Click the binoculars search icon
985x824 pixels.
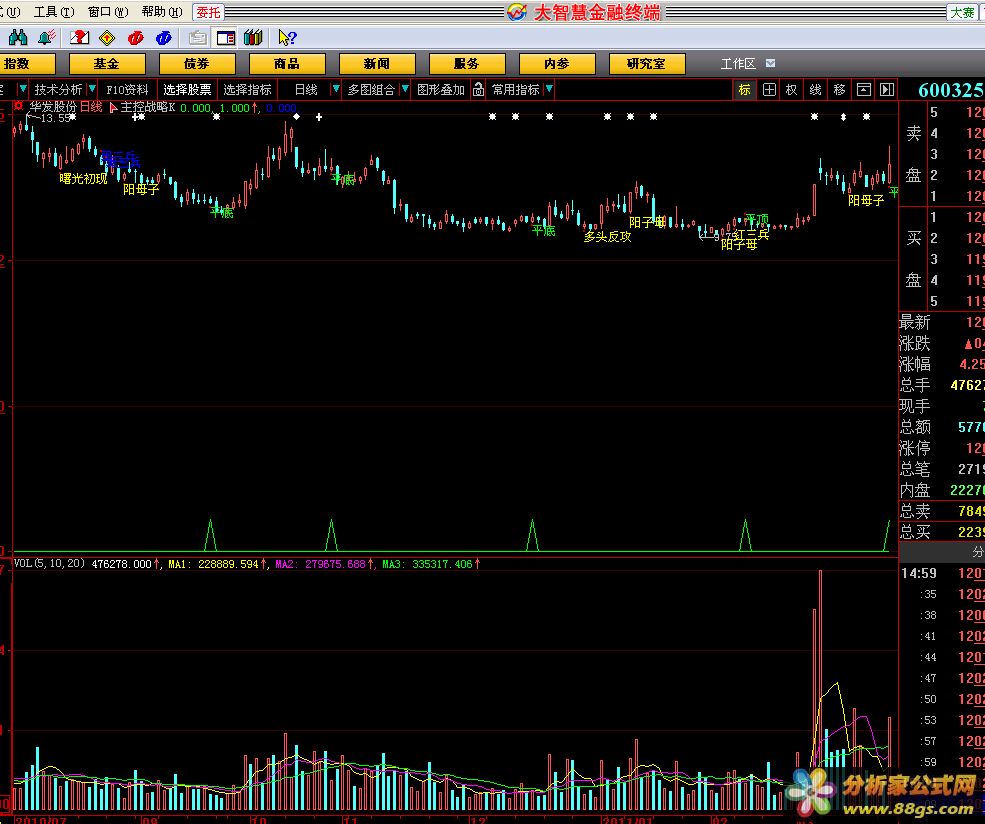(x=18, y=38)
